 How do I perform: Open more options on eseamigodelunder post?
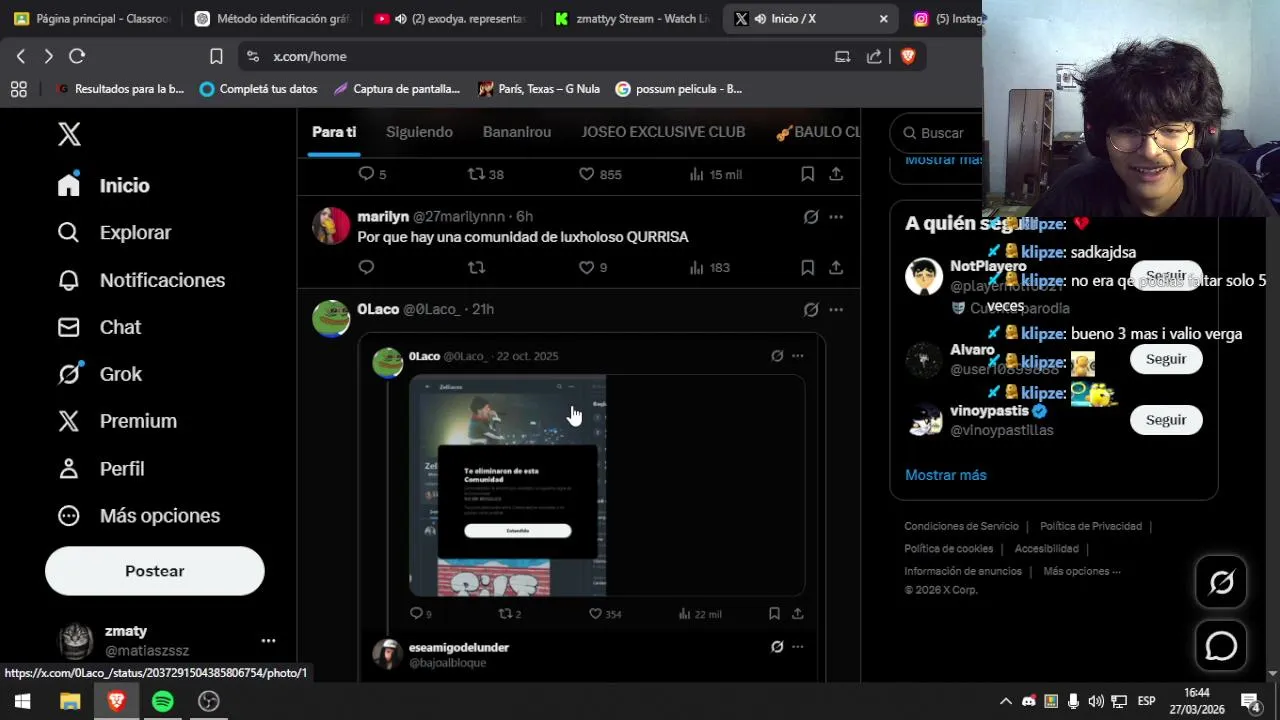797,647
